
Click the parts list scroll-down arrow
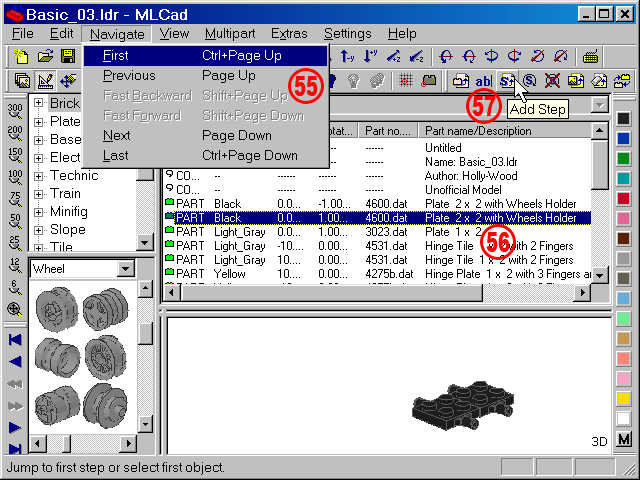[x=599, y=276]
